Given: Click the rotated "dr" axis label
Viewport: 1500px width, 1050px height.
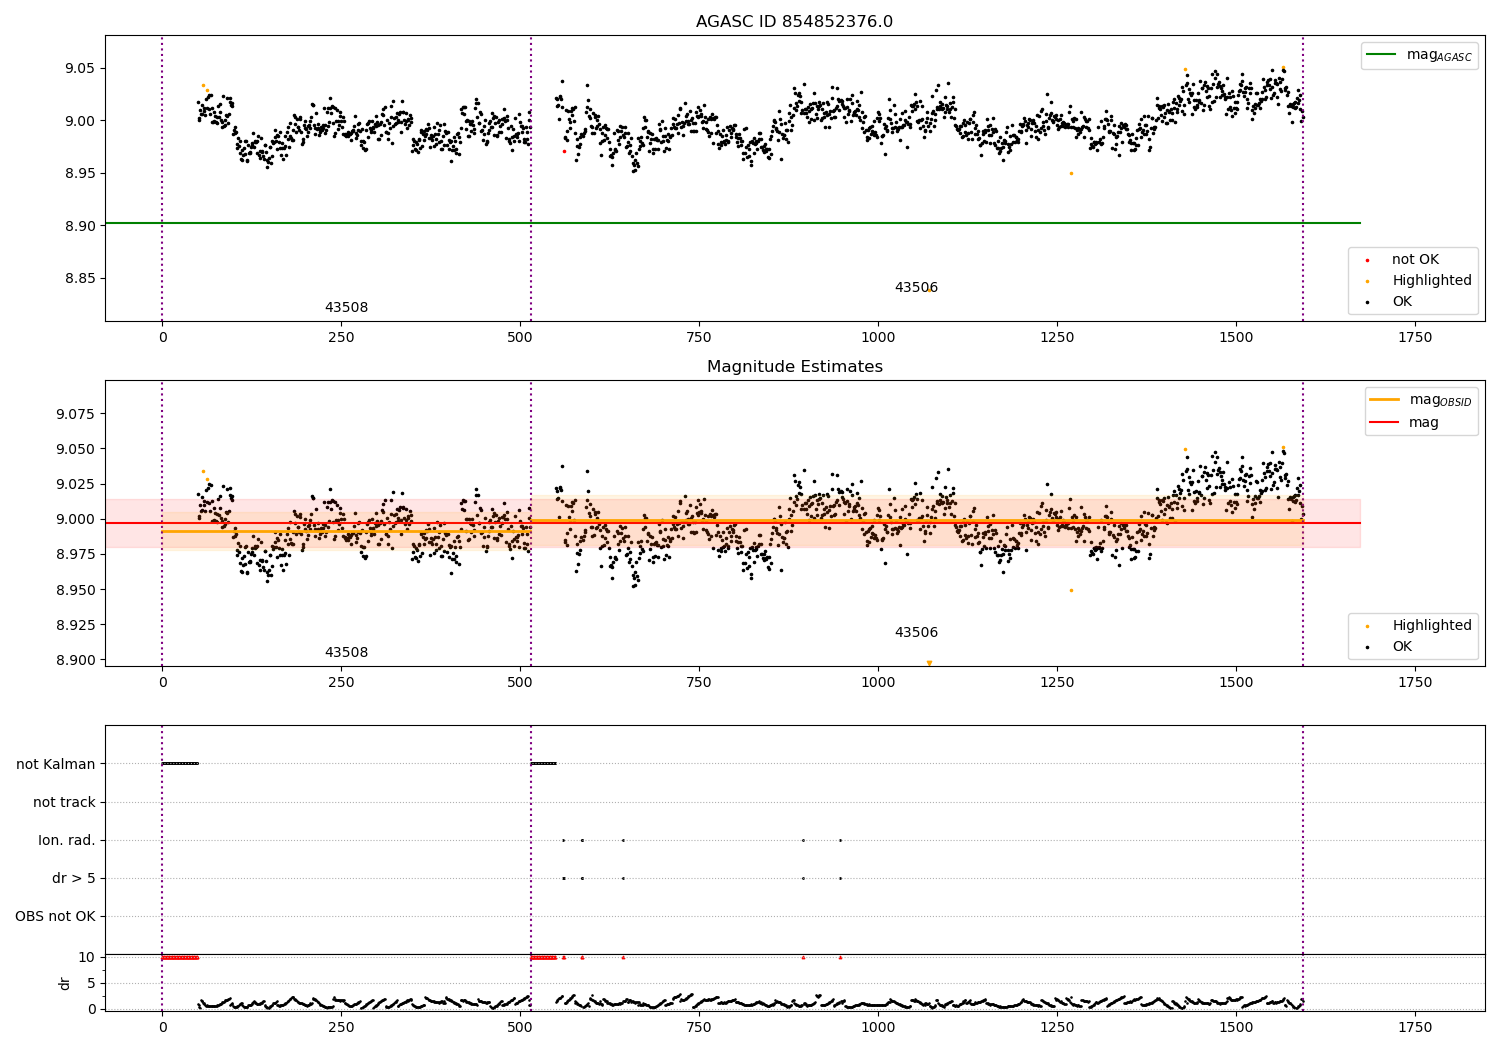Looking at the screenshot, I should (x=65, y=983).
